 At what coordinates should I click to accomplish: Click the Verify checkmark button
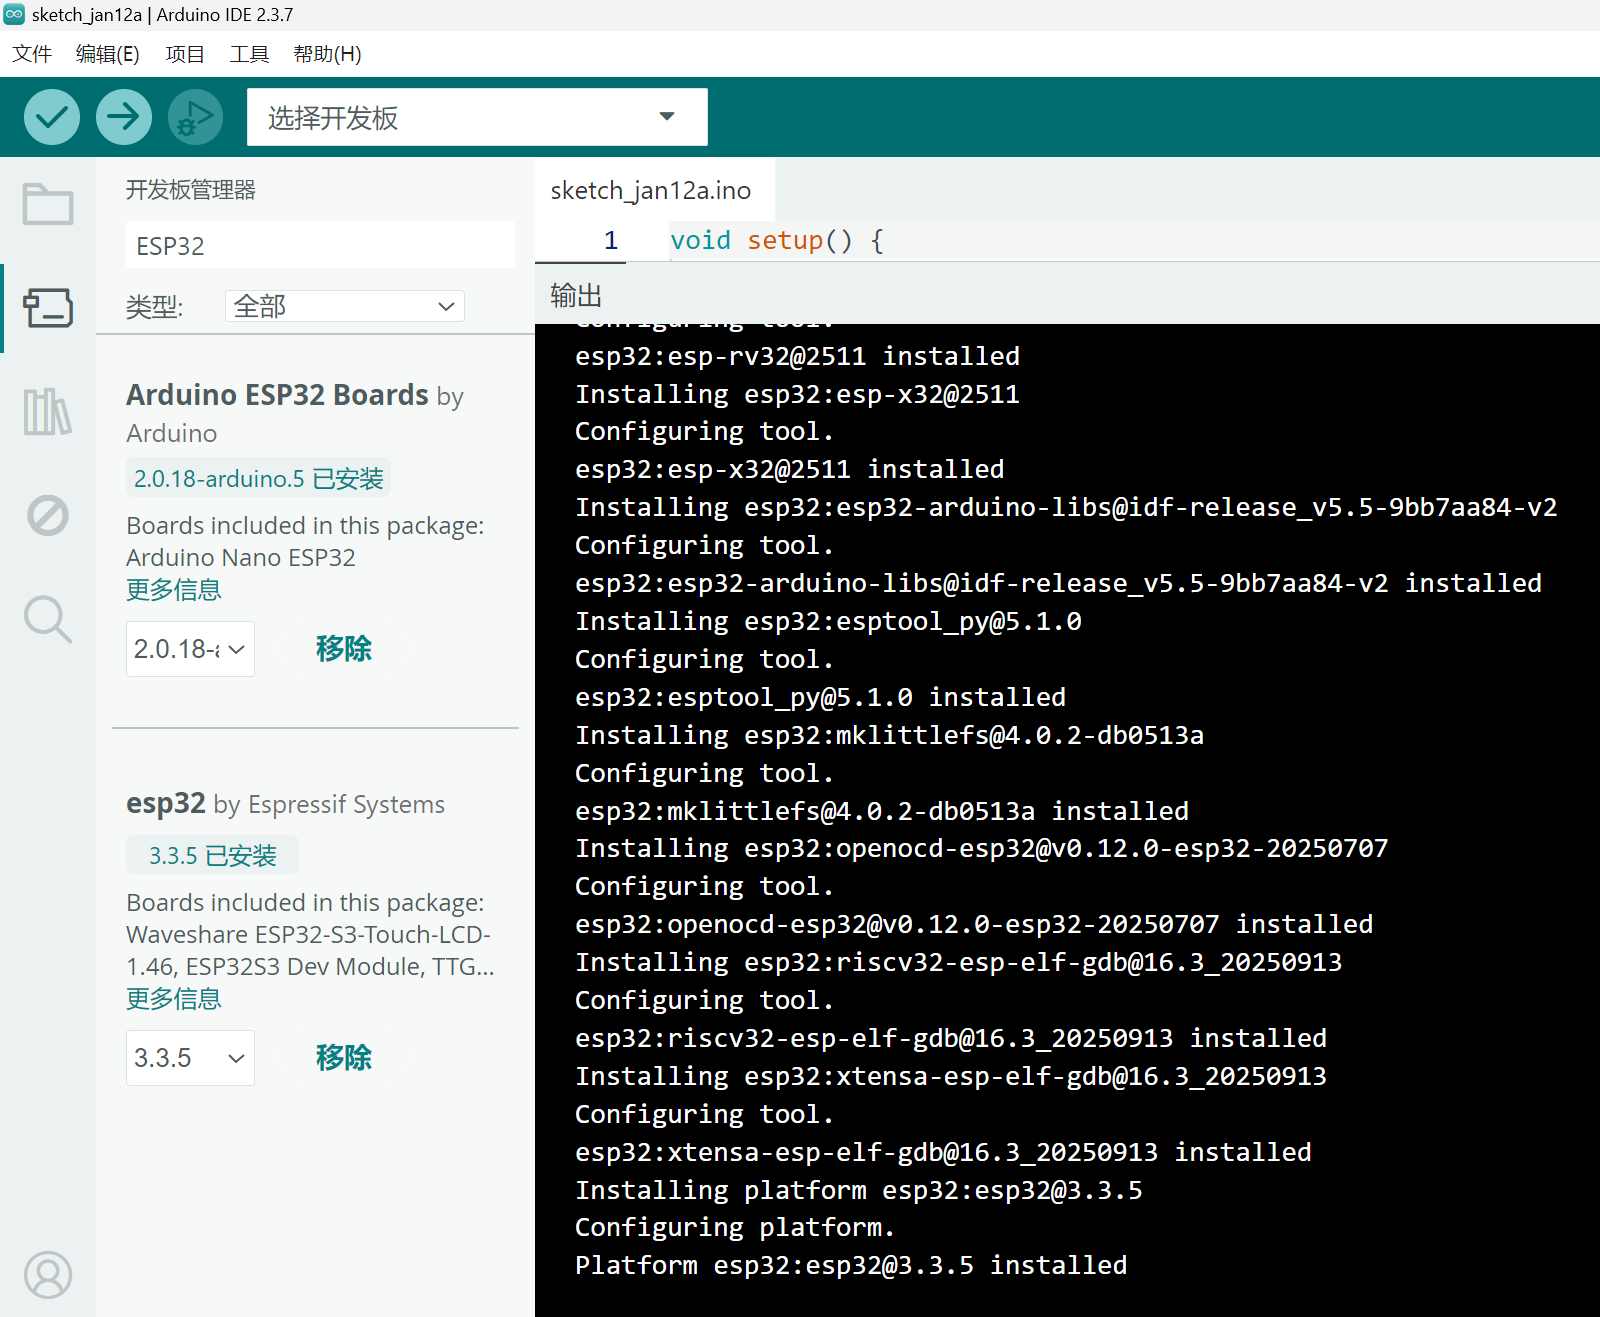click(52, 117)
